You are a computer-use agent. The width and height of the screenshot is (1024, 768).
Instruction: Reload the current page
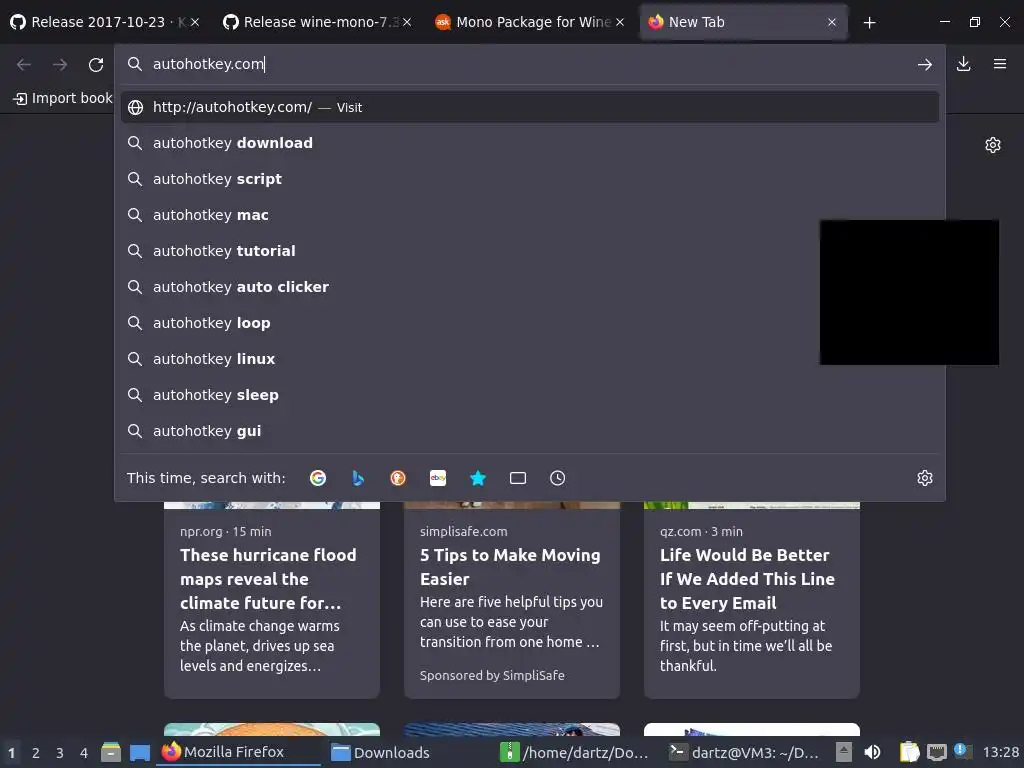click(96, 65)
